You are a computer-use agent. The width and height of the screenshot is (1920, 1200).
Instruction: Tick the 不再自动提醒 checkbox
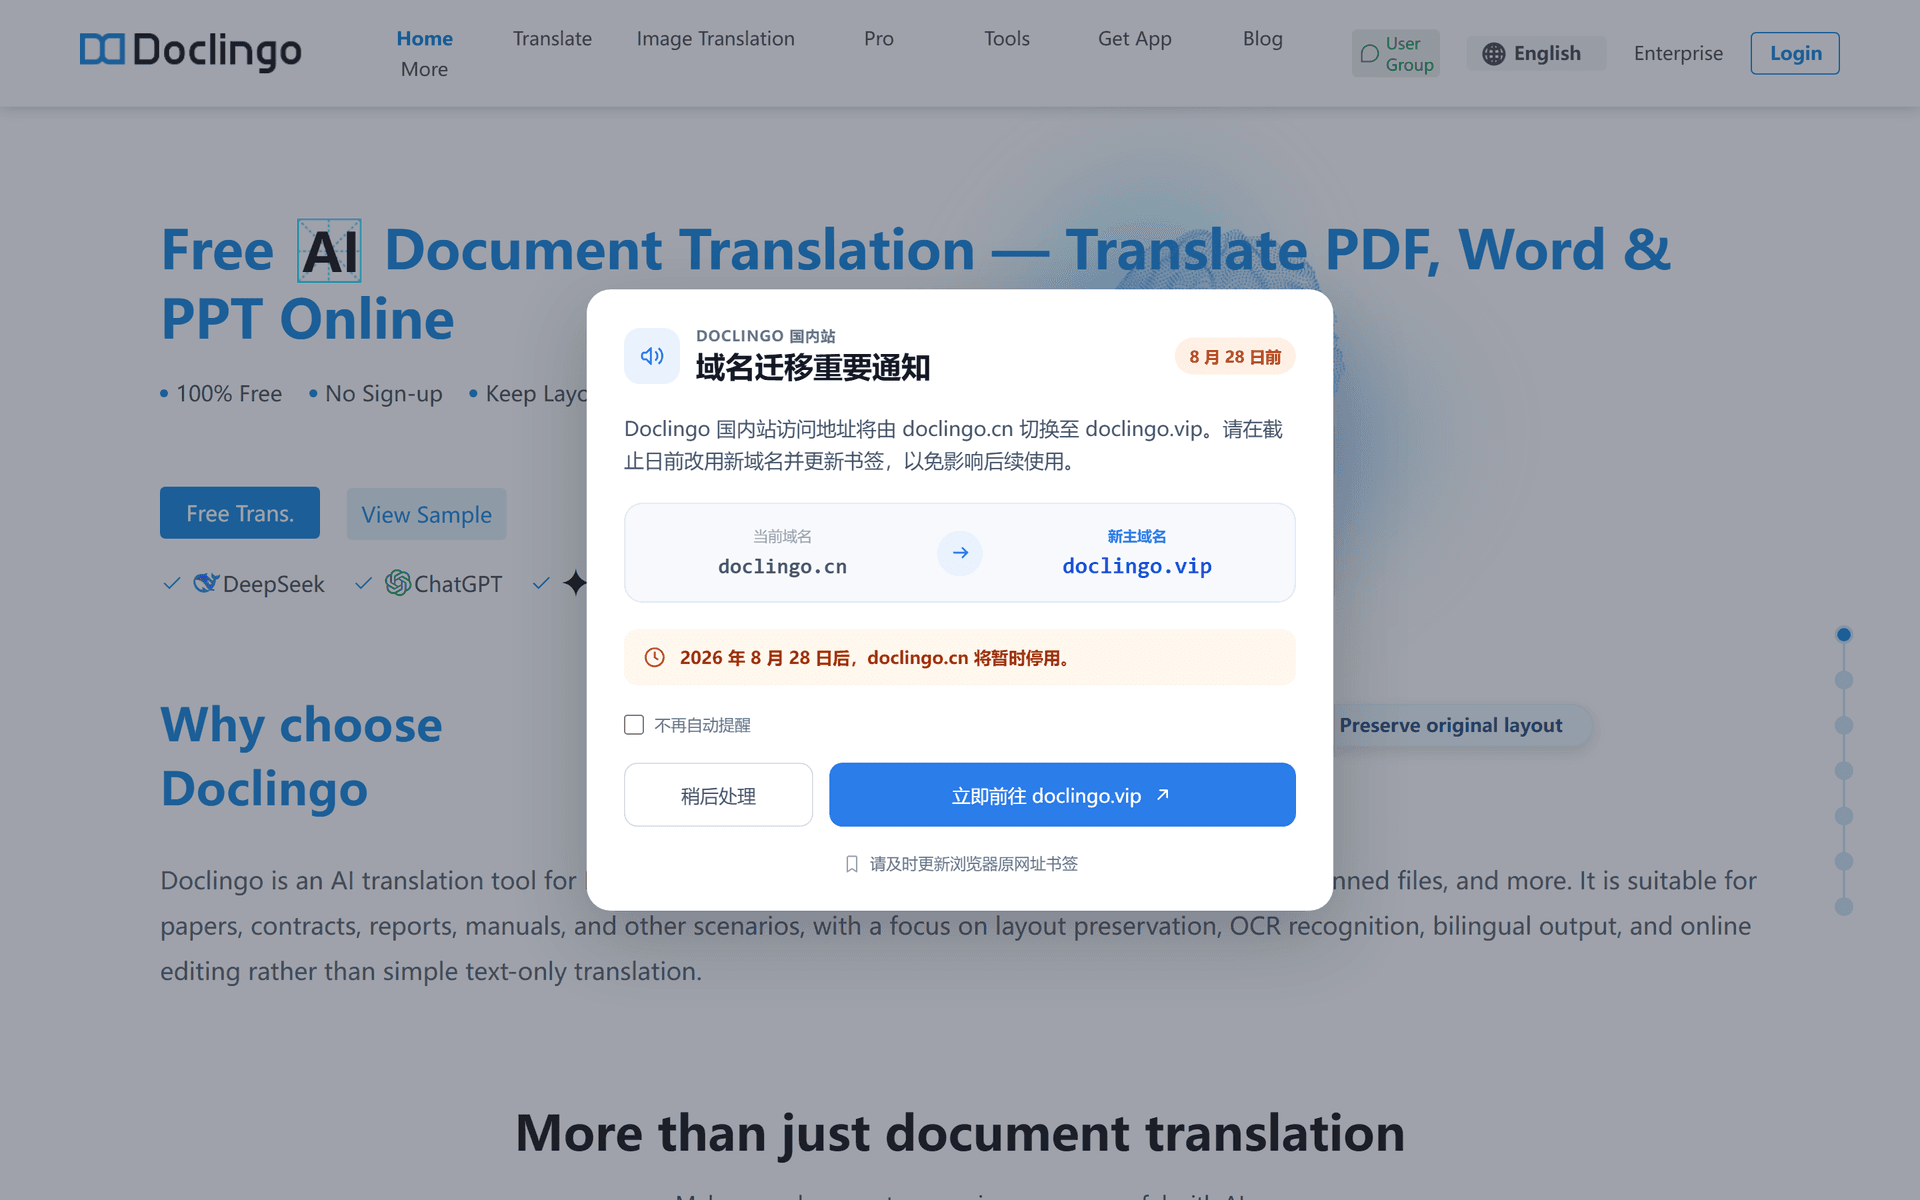tap(634, 725)
